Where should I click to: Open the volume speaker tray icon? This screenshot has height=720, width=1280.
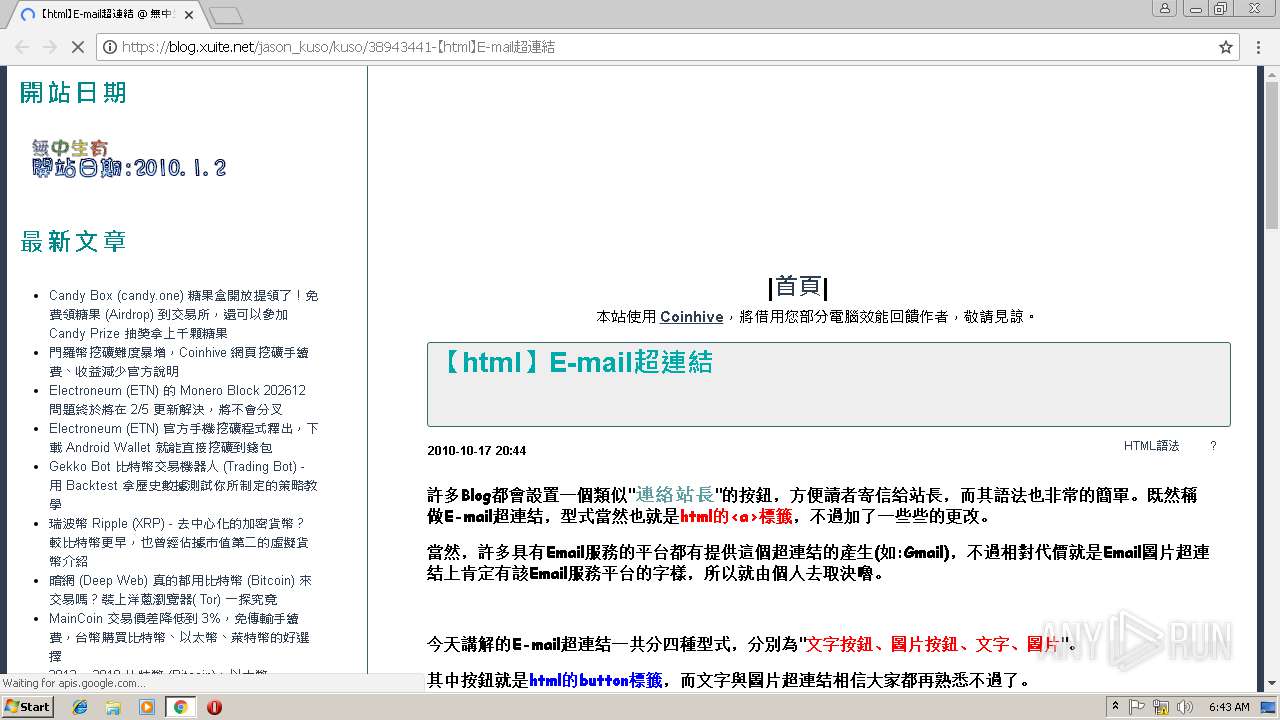pos(1184,707)
